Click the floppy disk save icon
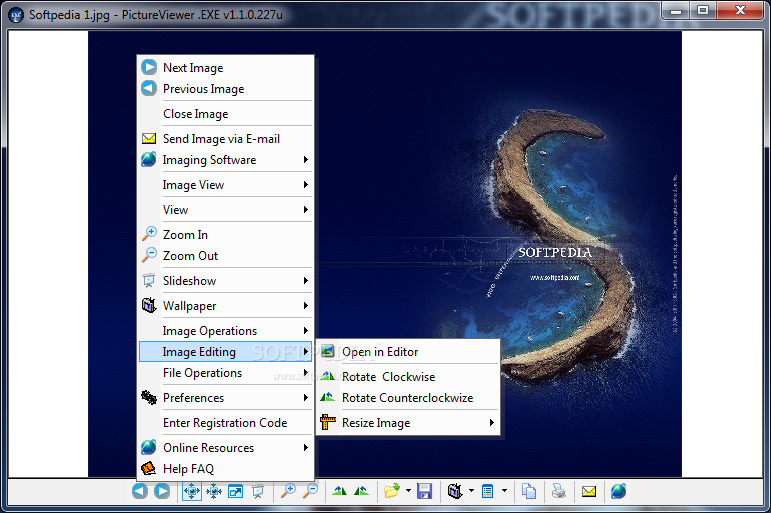Viewport: 771px width, 513px height. tap(424, 491)
